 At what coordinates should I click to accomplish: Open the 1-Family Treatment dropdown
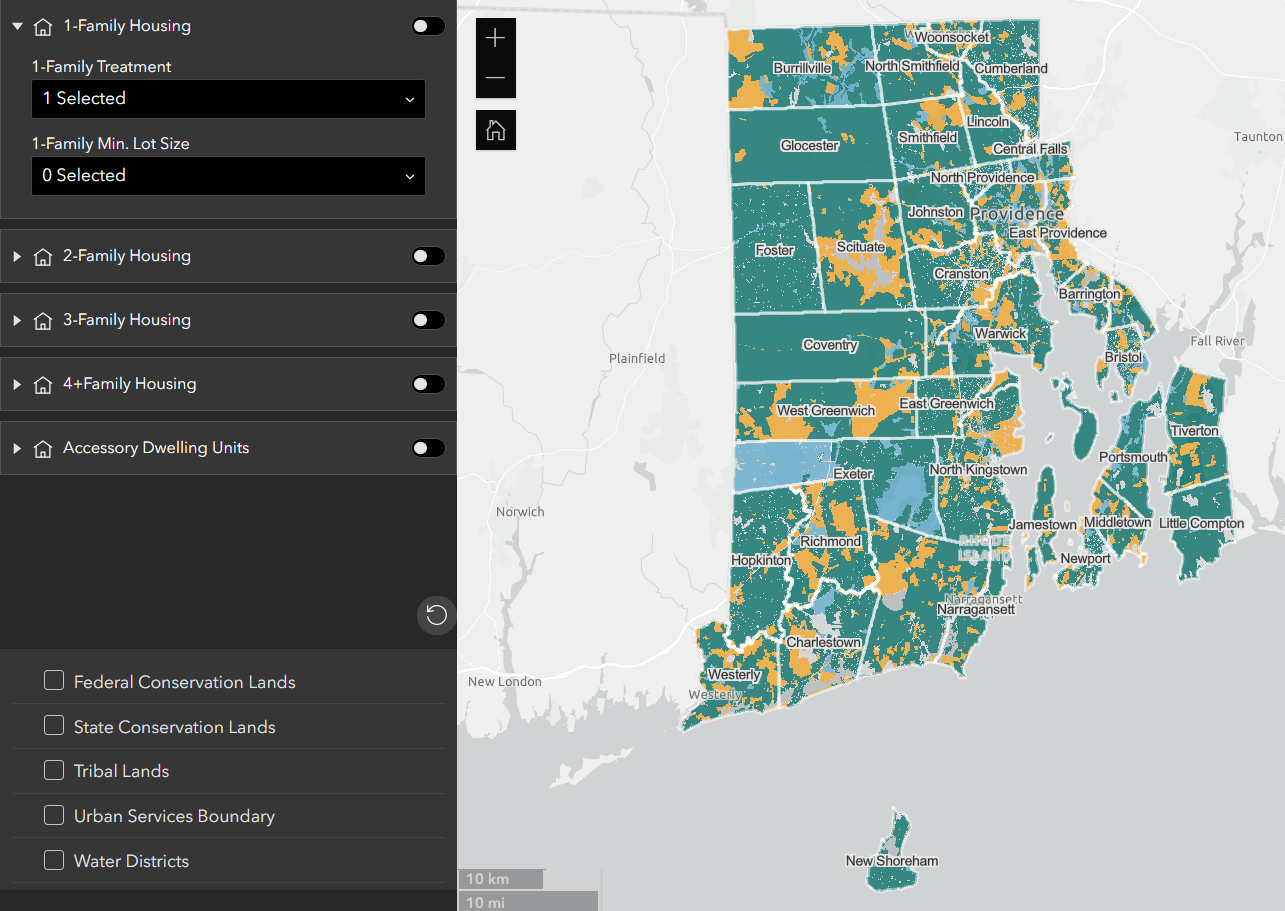click(228, 99)
